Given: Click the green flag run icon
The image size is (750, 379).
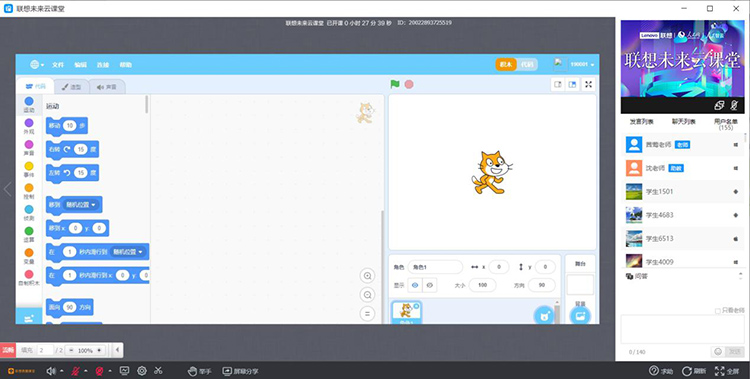Looking at the screenshot, I should coord(395,84).
